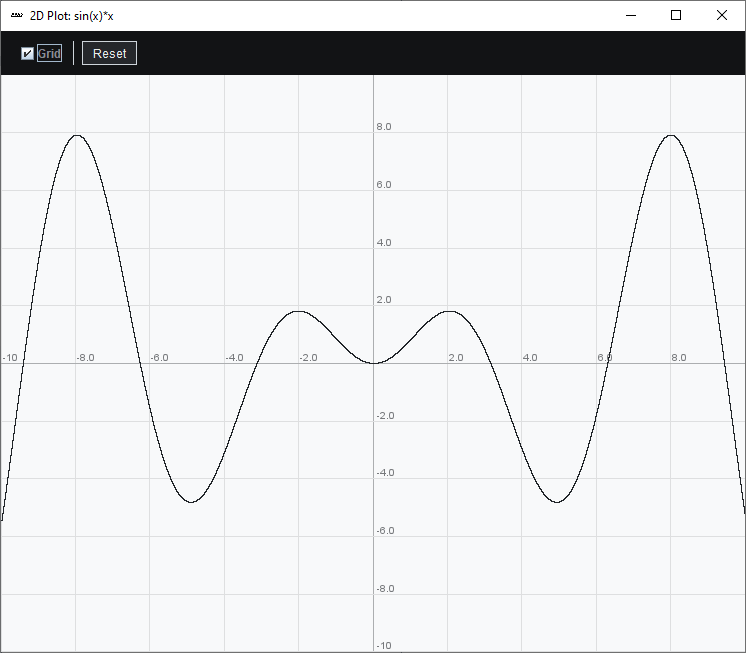746x653 pixels.
Task: Click the Reset button
Action: tap(109, 53)
